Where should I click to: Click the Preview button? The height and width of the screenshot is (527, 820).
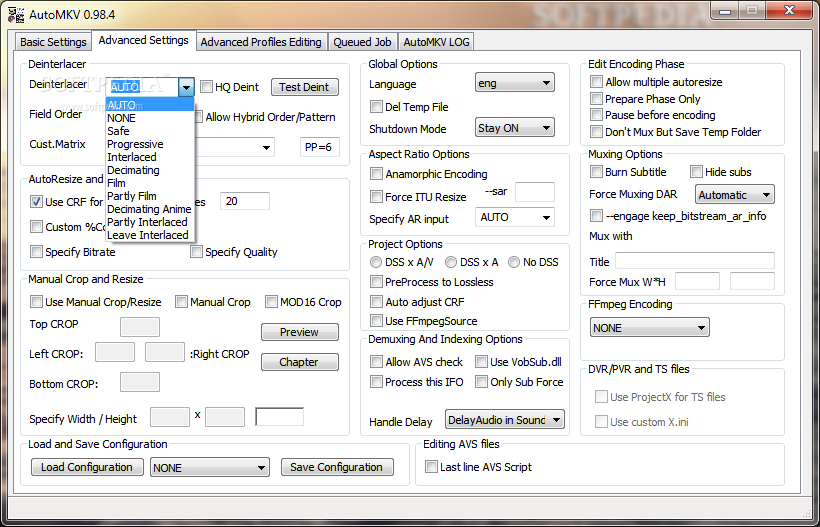pyautogui.click(x=300, y=332)
